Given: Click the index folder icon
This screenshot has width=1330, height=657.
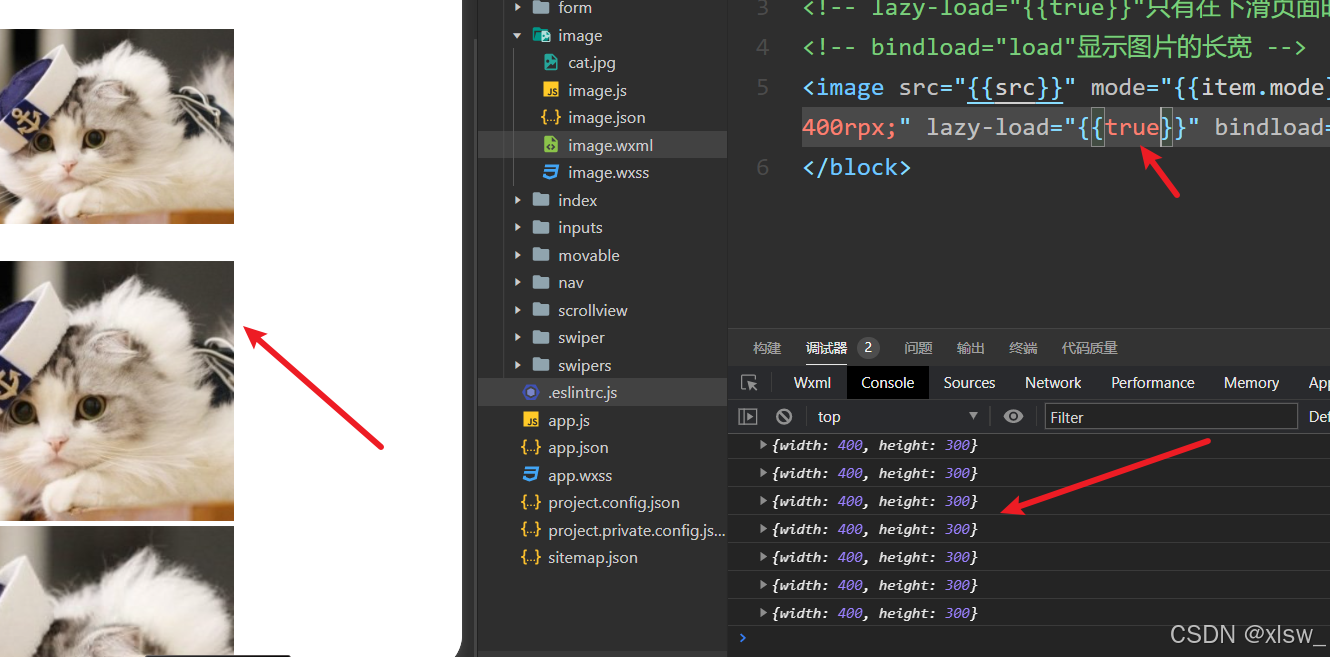Looking at the screenshot, I should [541, 200].
